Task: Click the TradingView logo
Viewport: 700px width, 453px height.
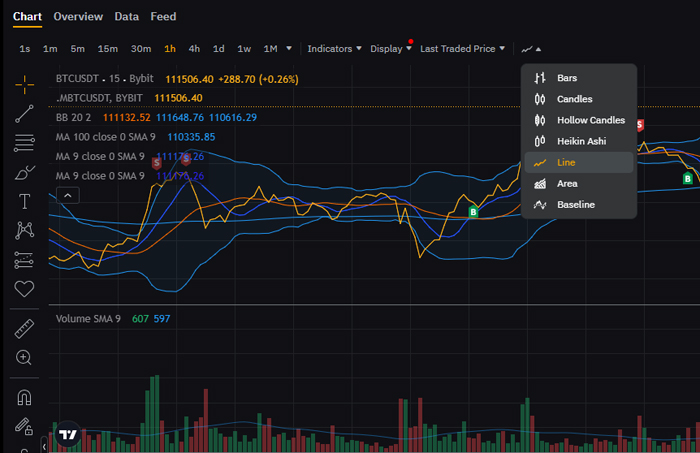Action: click(68, 434)
